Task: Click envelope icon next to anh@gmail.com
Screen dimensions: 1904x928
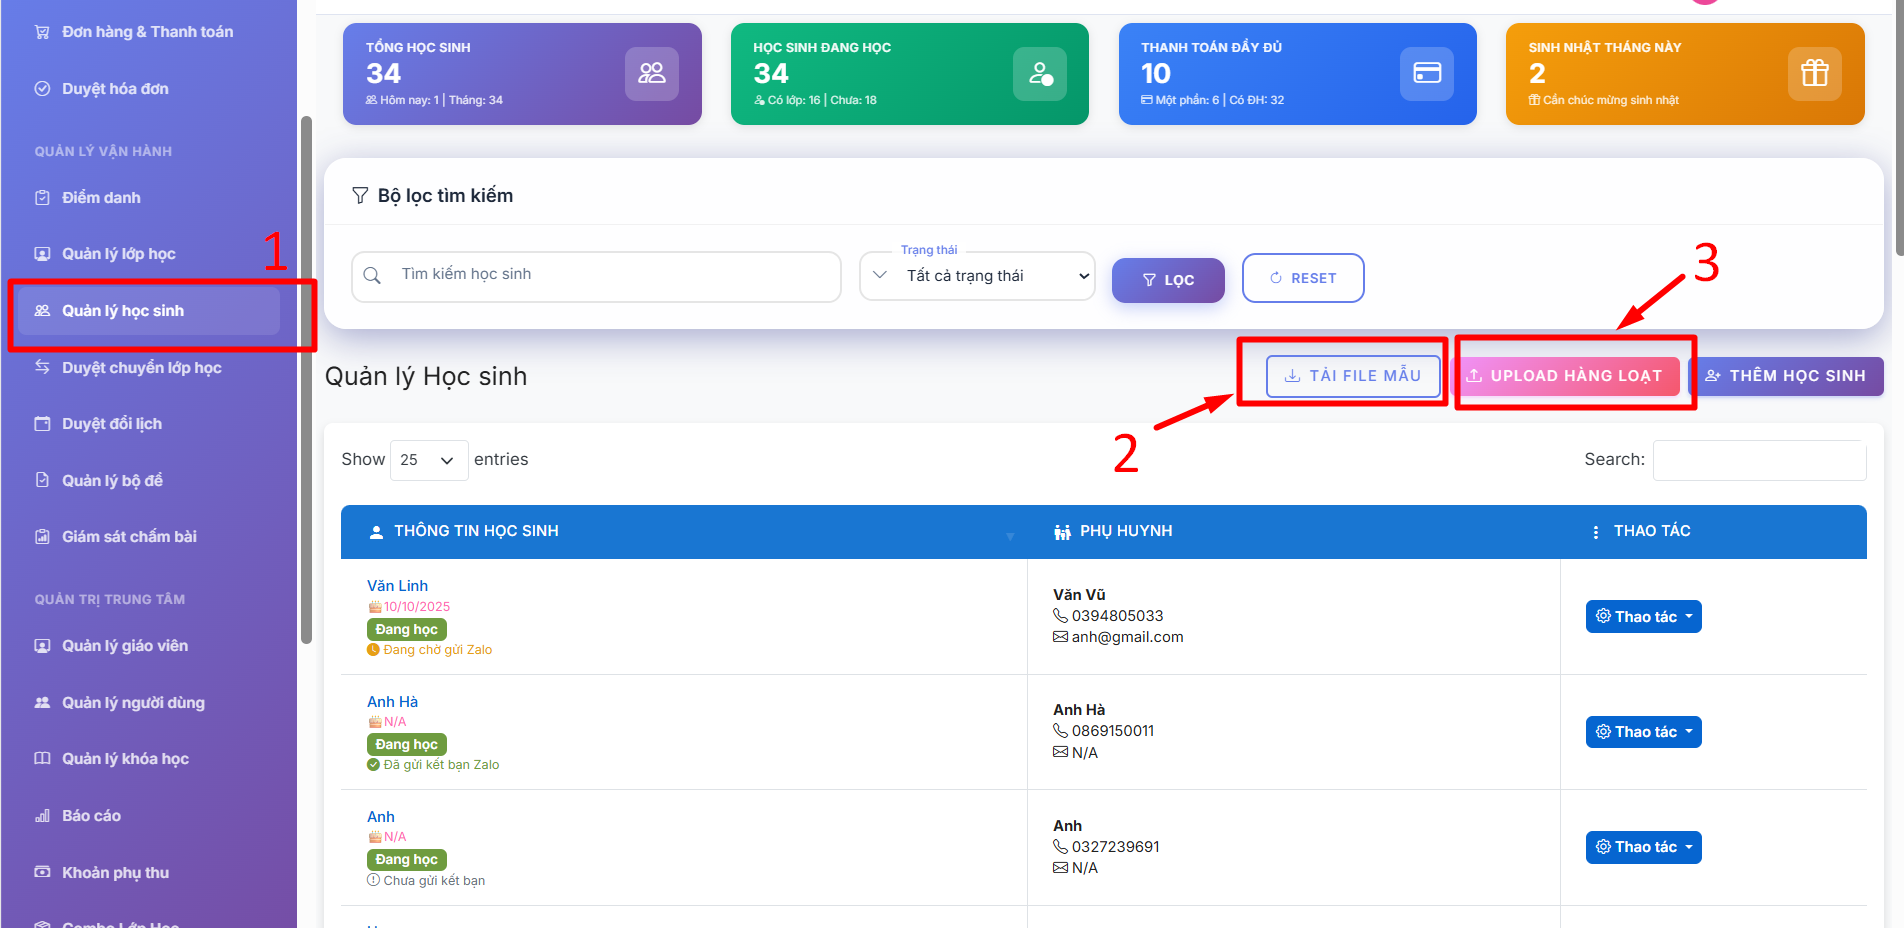Action: click(1060, 637)
